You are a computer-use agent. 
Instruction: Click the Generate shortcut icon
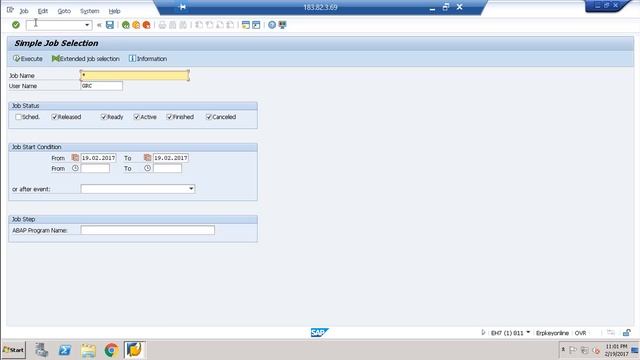[x=256, y=25]
